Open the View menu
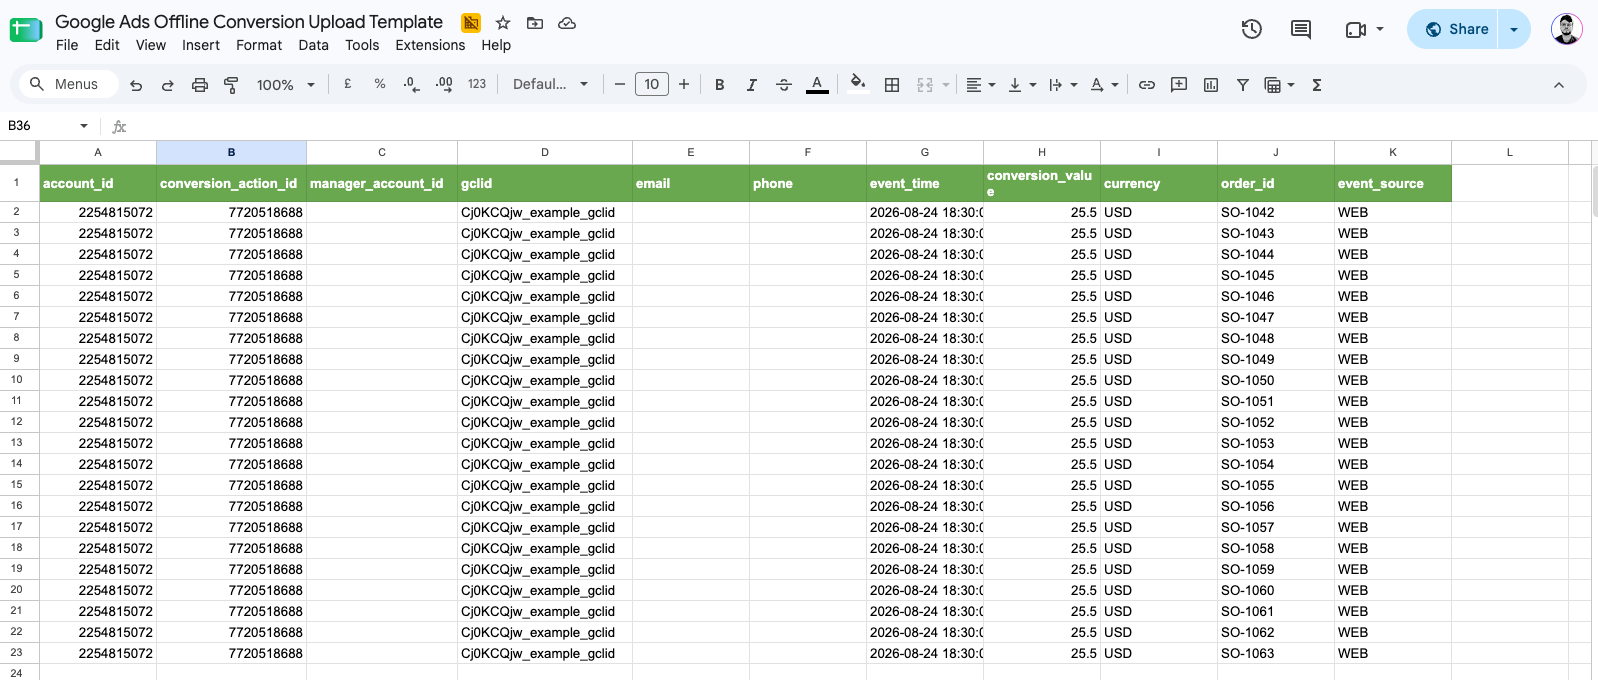The height and width of the screenshot is (680, 1598). pyautogui.click(x=151, y=45)
